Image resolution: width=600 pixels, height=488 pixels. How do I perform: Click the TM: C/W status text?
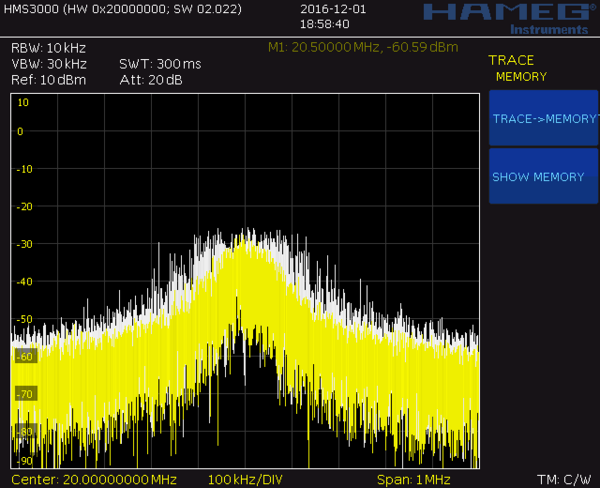pyautogui.click(x=564, y=480)
